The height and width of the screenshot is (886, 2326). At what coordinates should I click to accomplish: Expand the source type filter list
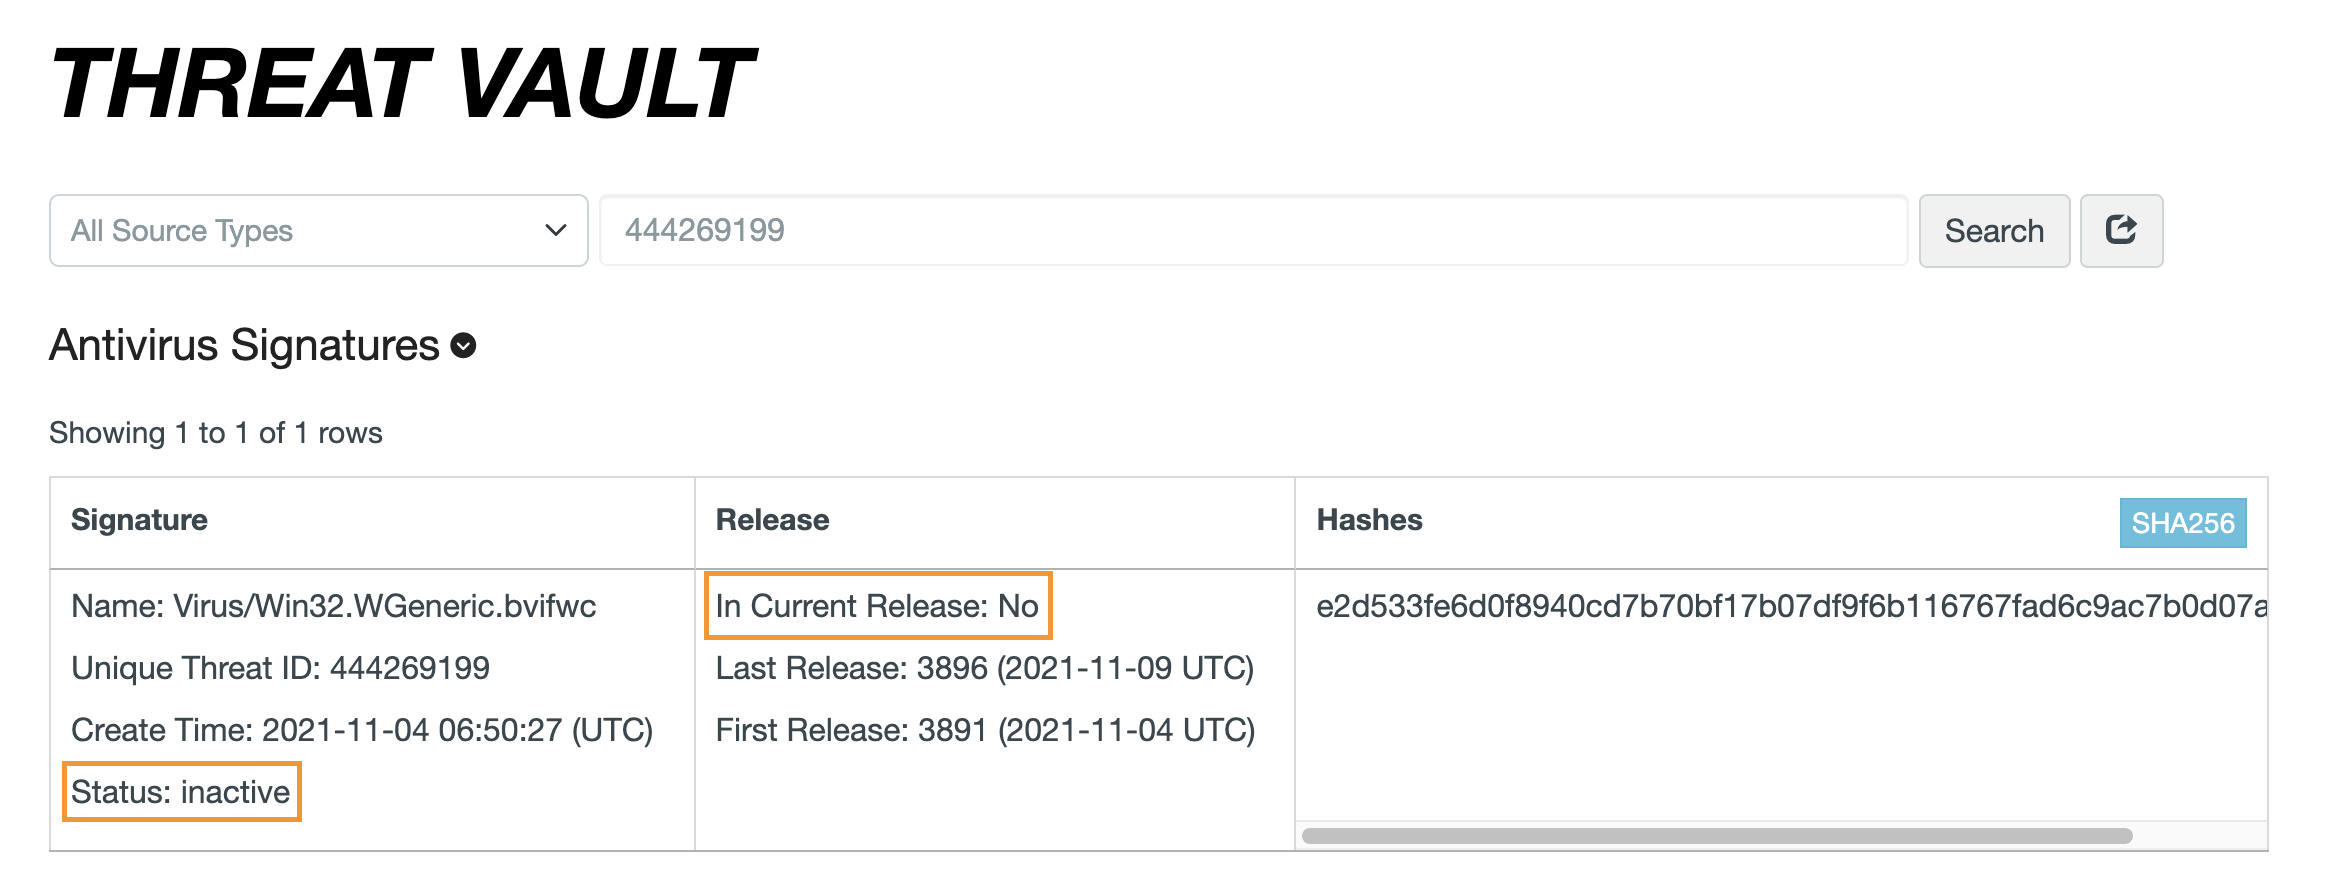tap(318, 231)
